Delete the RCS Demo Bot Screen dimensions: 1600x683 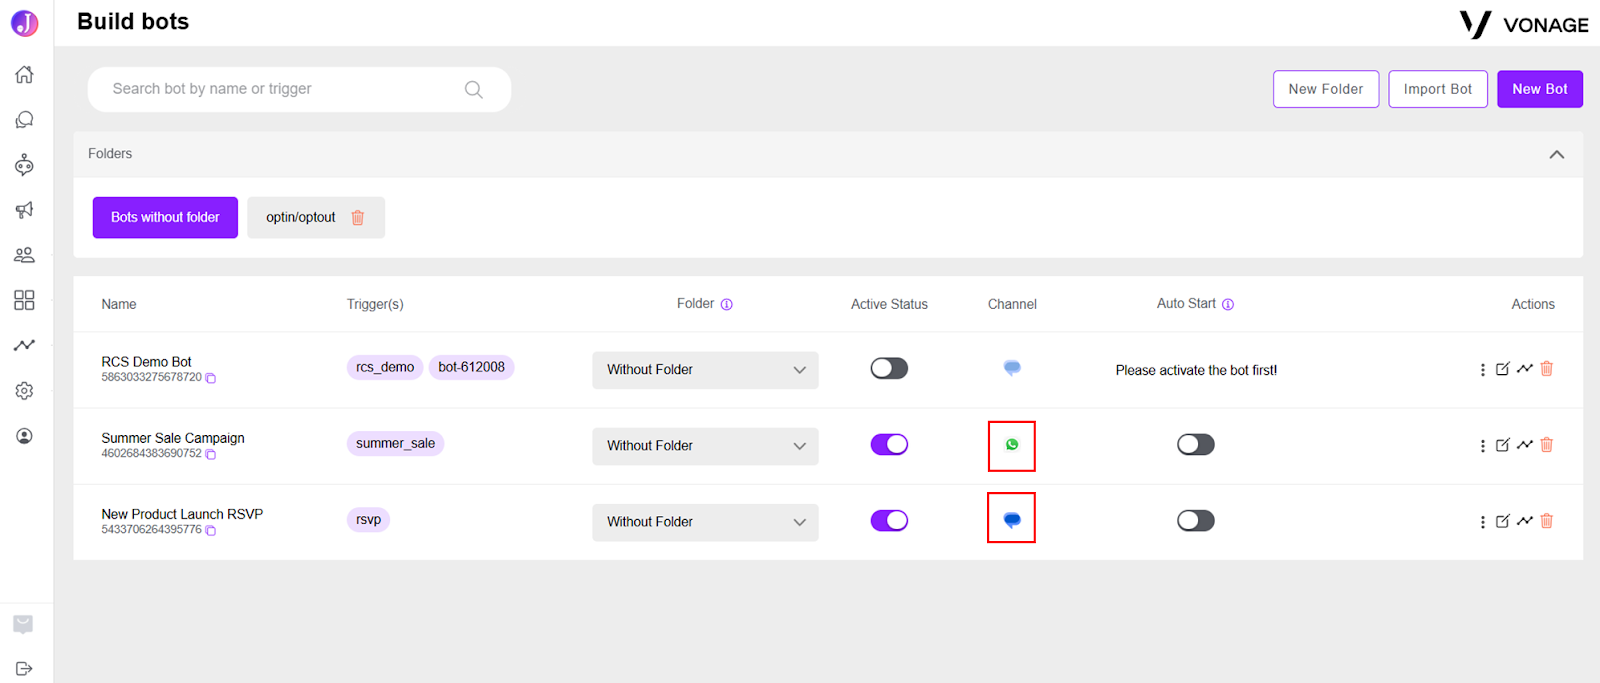pyautogui.click(x=1547, y=369)
